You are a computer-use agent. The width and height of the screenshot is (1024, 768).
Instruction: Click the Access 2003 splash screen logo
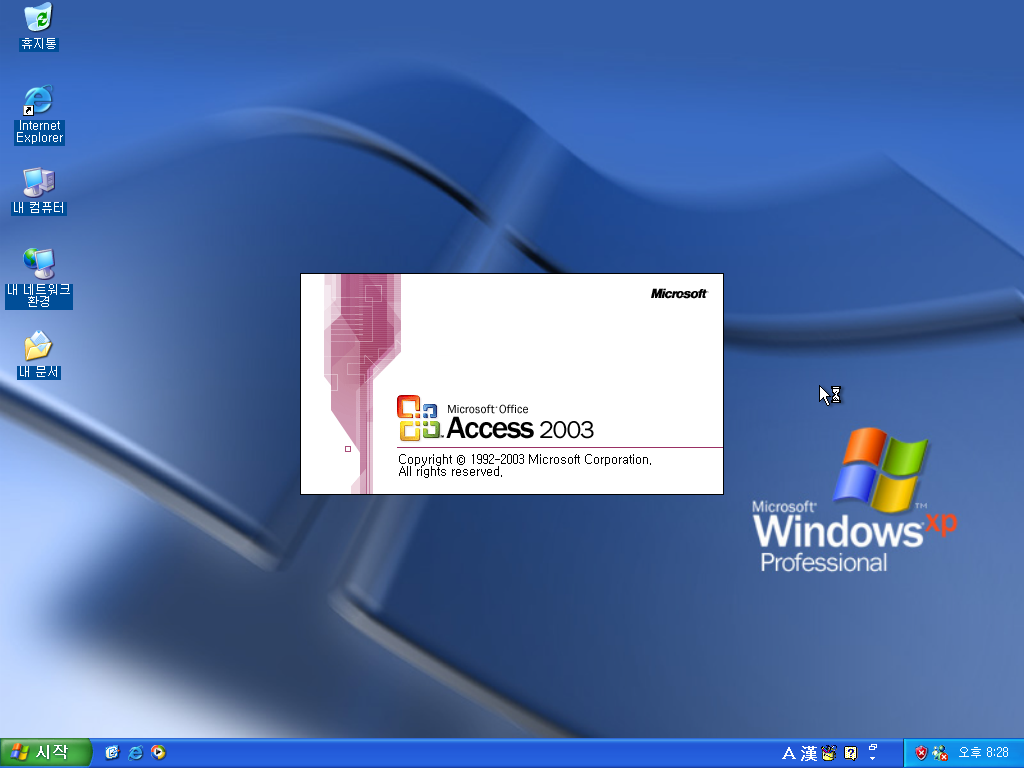pyautogui.click(x=418, y=418)
